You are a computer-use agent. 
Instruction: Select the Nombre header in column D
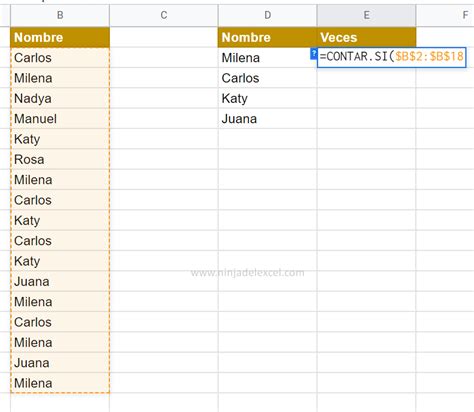[x=267, y=37]
